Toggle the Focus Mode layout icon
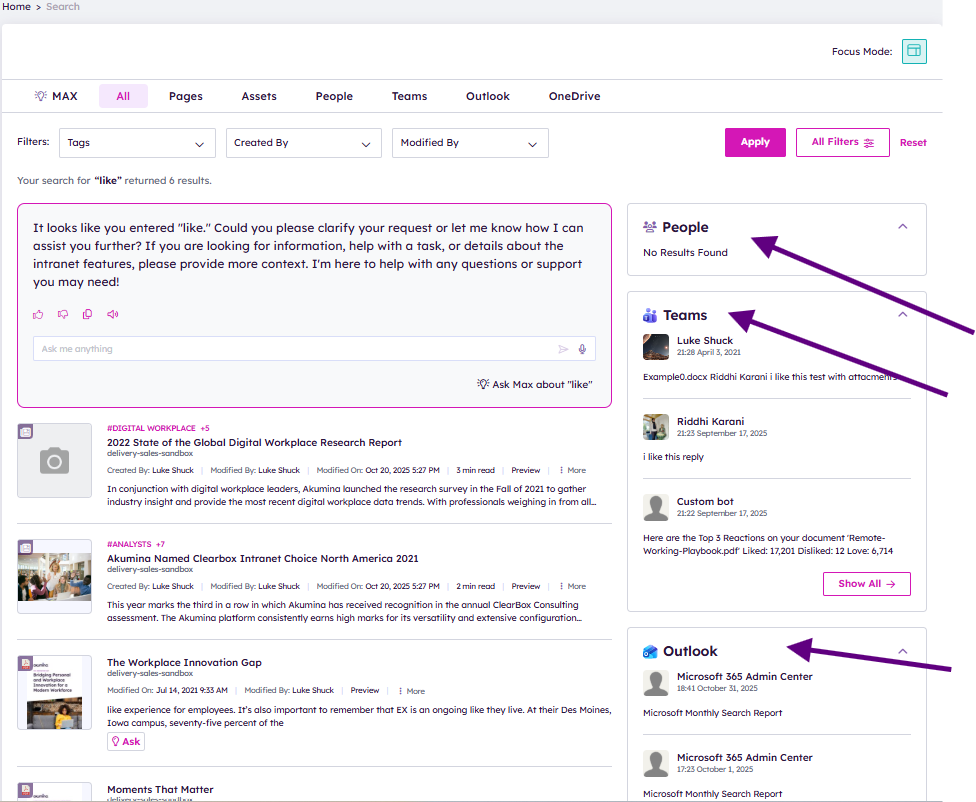 [914, 52]
